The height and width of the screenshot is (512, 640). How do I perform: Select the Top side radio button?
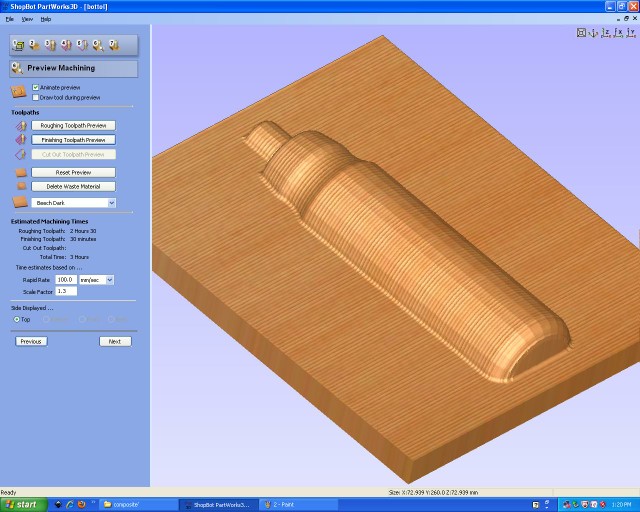tap(17, 319)
